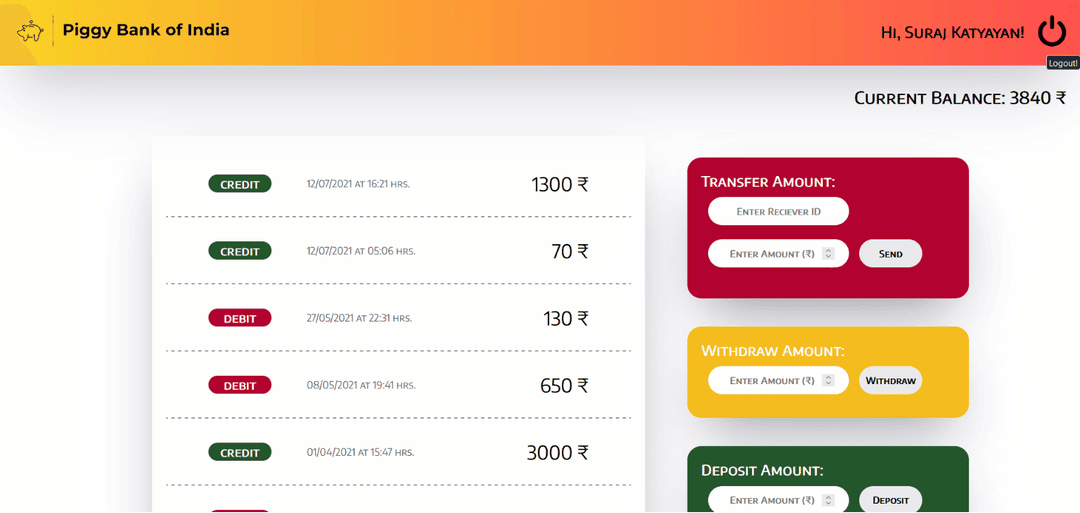Screen dimensions: 1080x513
Task: Click the piggy bank logo icon
Action: coord(30,32)
